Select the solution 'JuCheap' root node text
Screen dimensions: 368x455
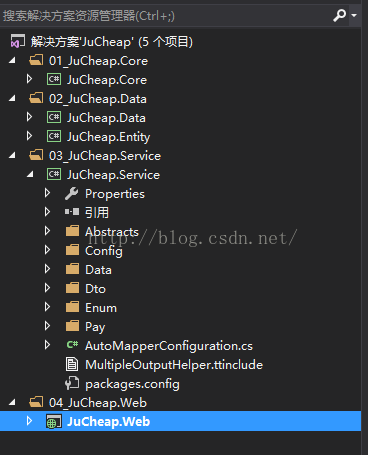(x=112, y=42)
